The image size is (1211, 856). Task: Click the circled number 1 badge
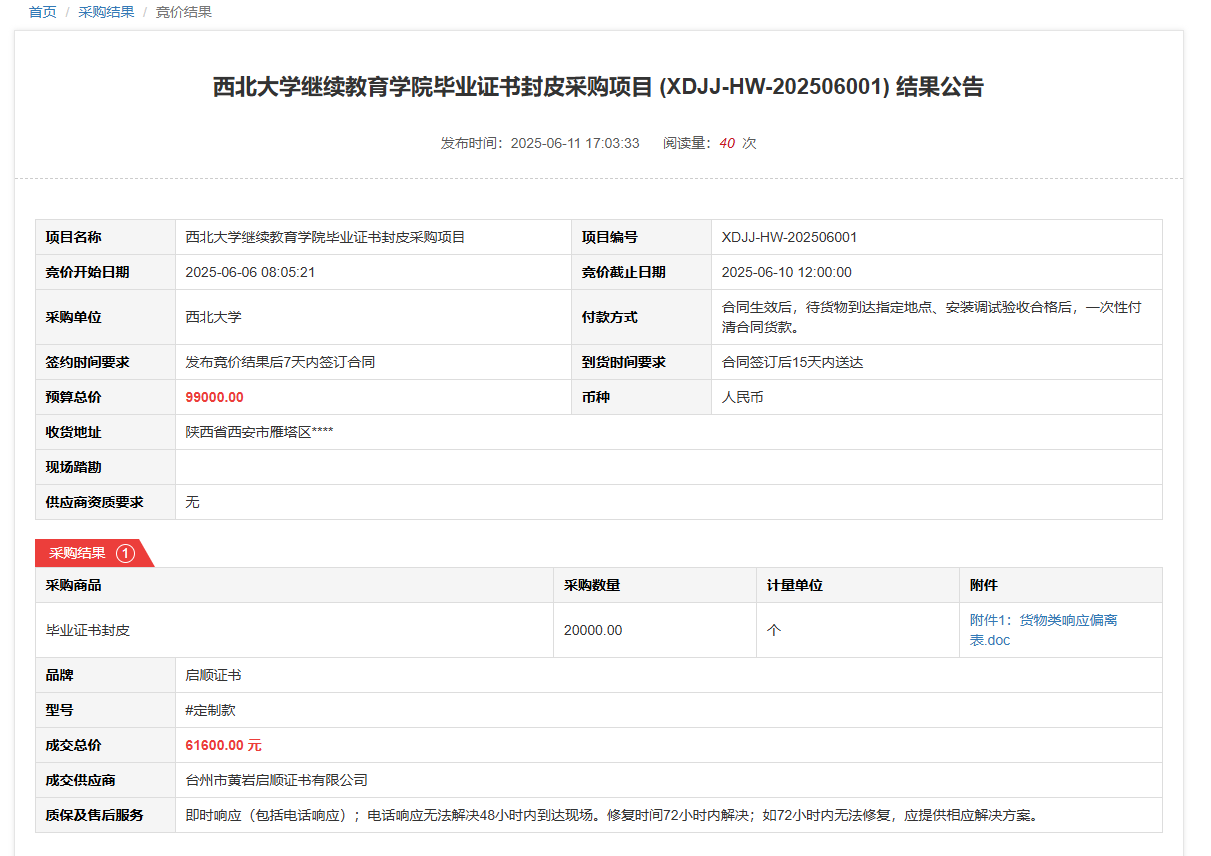click(x=125, y=553)
